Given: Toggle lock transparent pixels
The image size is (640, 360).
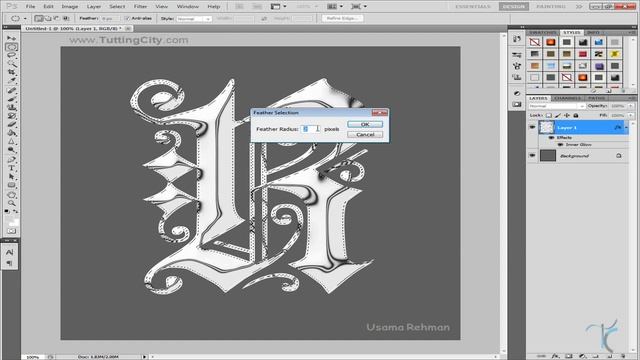Looking at the screenshot, I should pyautogui.click(x=549, y=116).
